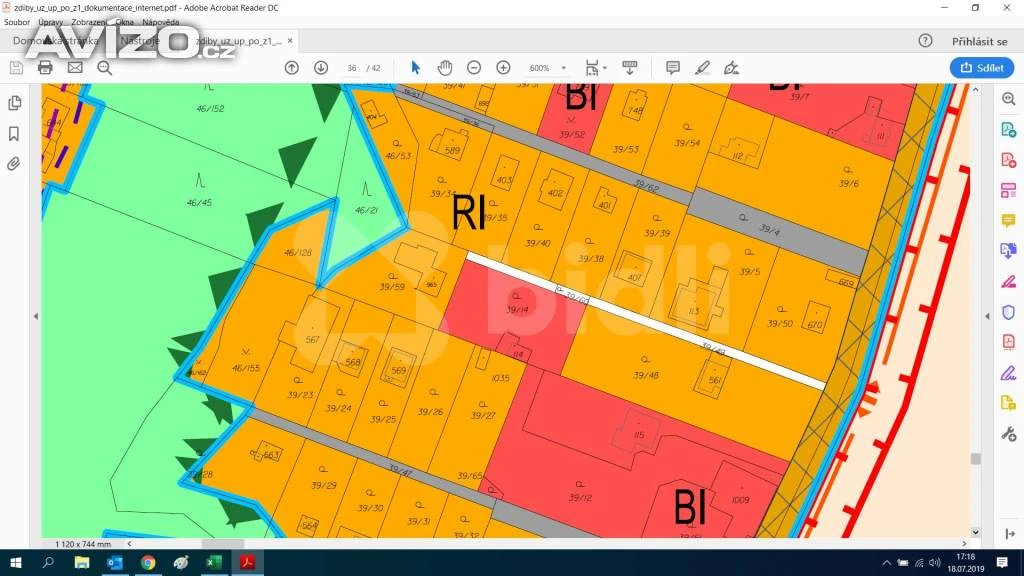Zoom out with the minus icon

pyautogui.click(x=474, y=67)
